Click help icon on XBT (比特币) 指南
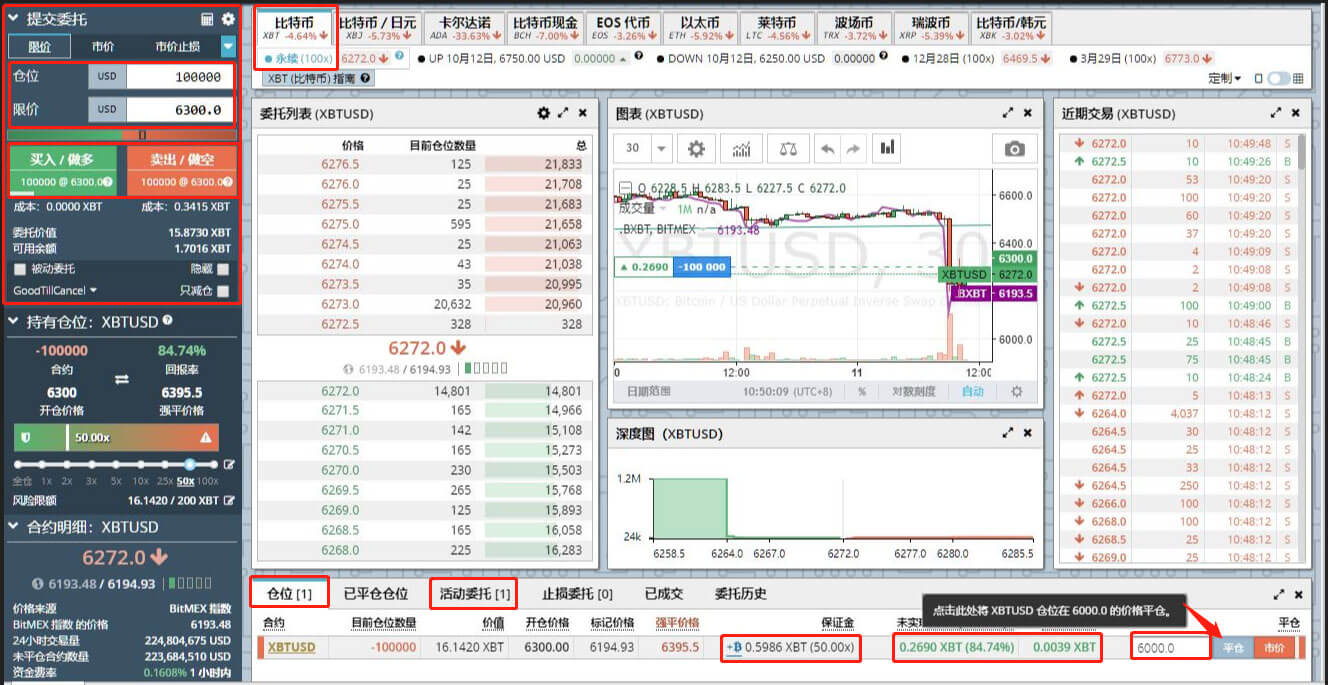Image resolution: width=1328 pixels, height=685 pixels. tap(366, 78)
